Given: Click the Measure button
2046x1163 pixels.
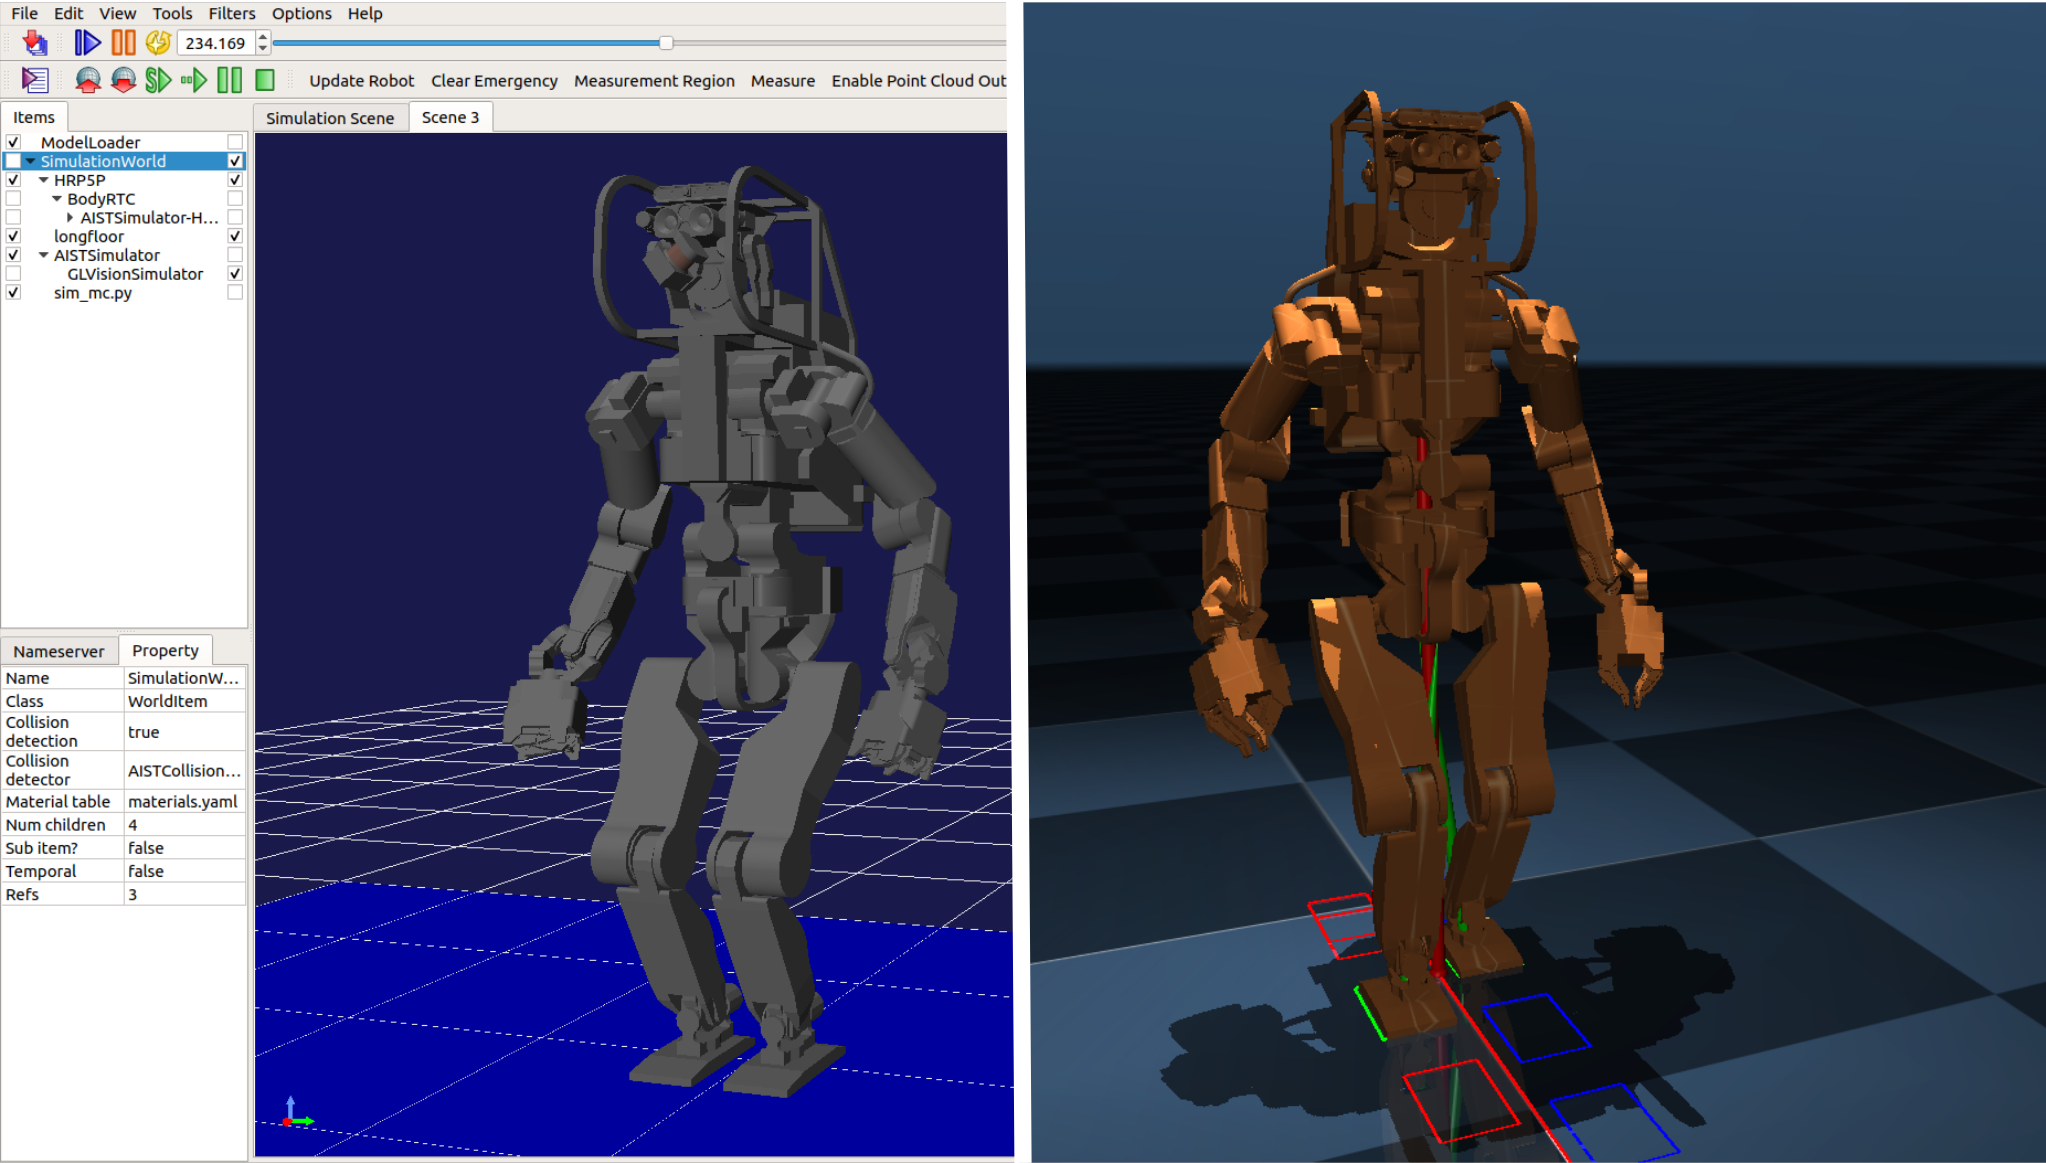Looking at the screenshot, I should [x=783, y=81].
